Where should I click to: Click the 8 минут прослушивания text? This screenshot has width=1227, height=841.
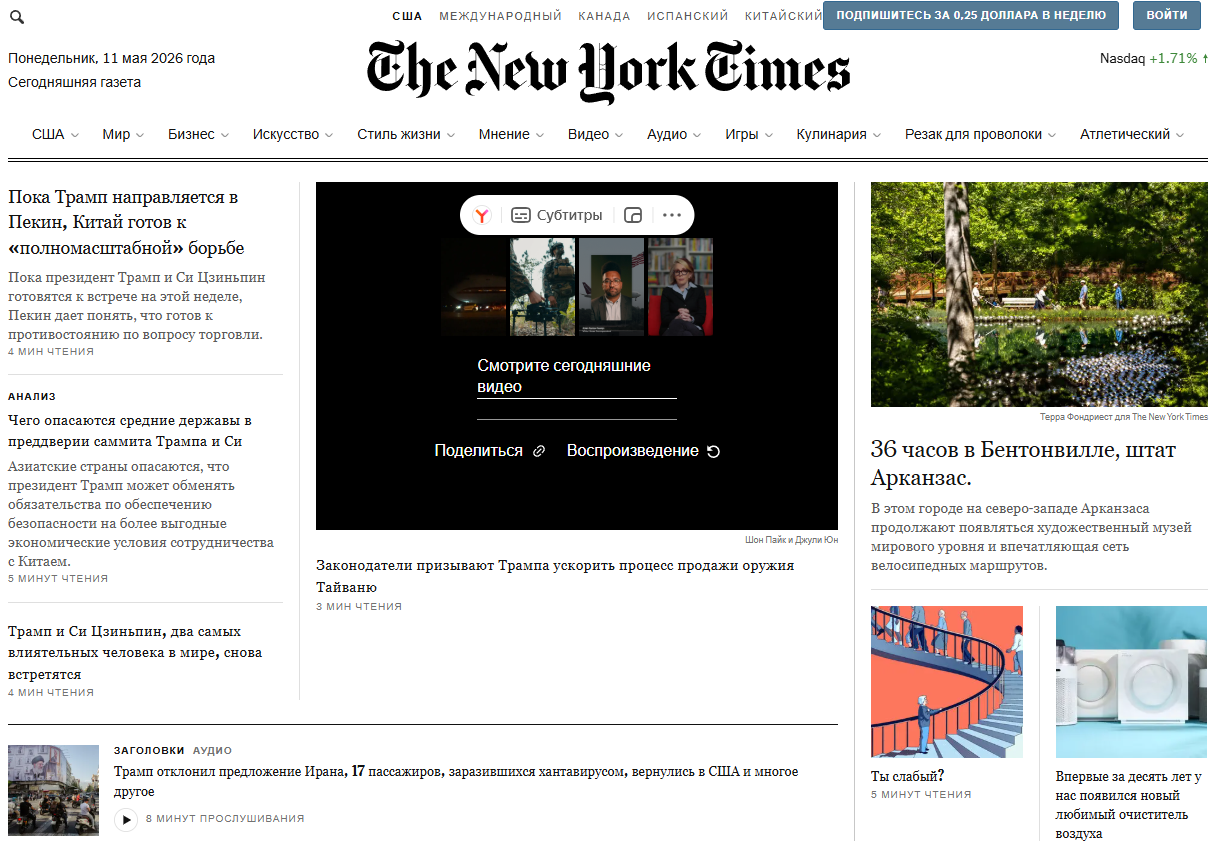[x=225, y=819]
